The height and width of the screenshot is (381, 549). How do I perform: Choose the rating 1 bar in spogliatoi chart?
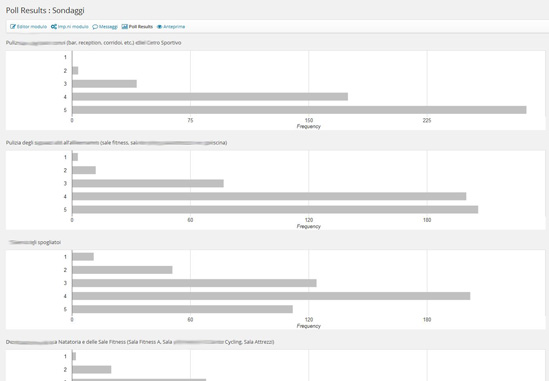click(83, 257)
